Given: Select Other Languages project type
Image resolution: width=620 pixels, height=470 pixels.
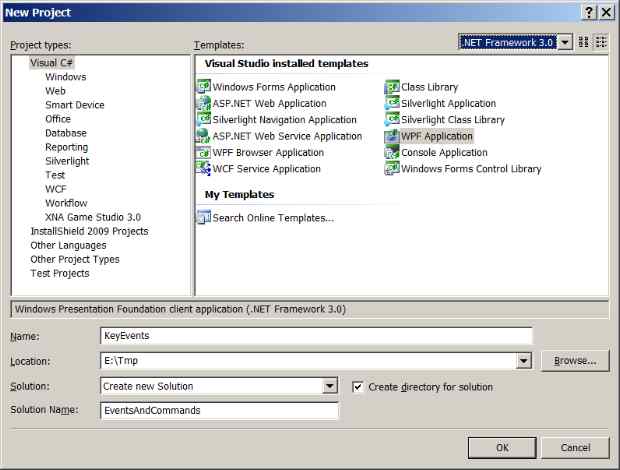Looking at the screenshot, I should pyautogui.click(x=68, y=245).
